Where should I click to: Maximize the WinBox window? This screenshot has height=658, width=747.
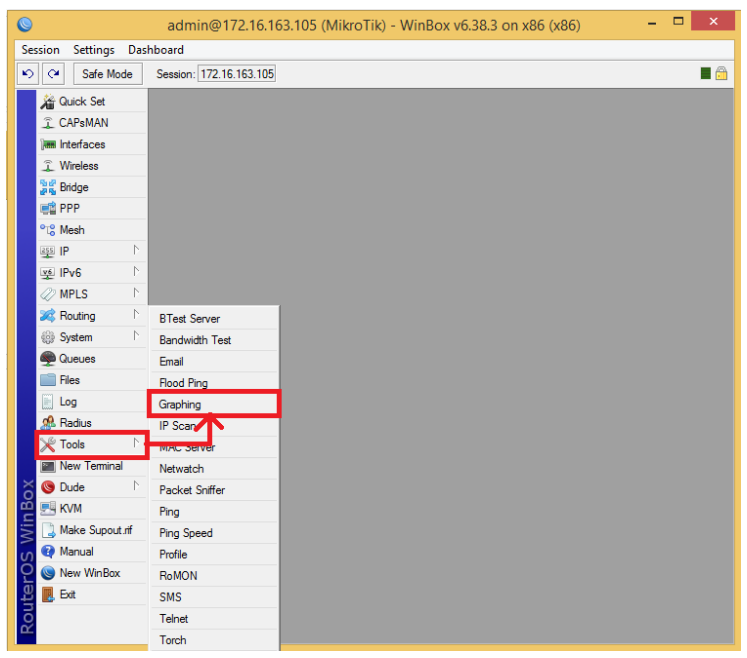coord(678,21)
